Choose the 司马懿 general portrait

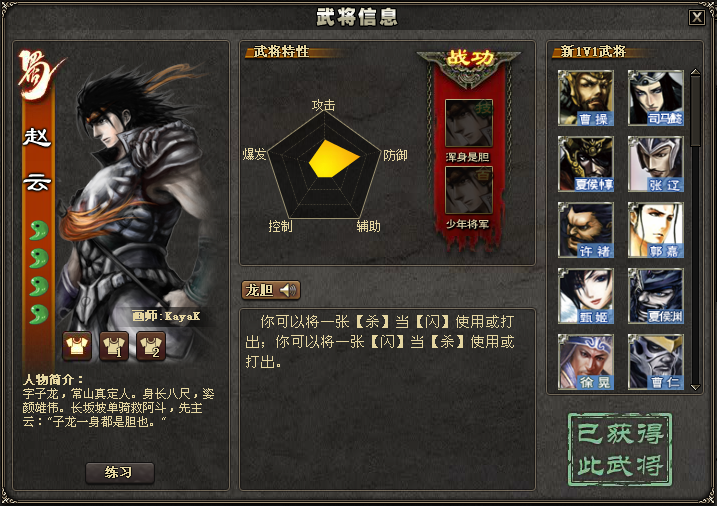[656, 98]
